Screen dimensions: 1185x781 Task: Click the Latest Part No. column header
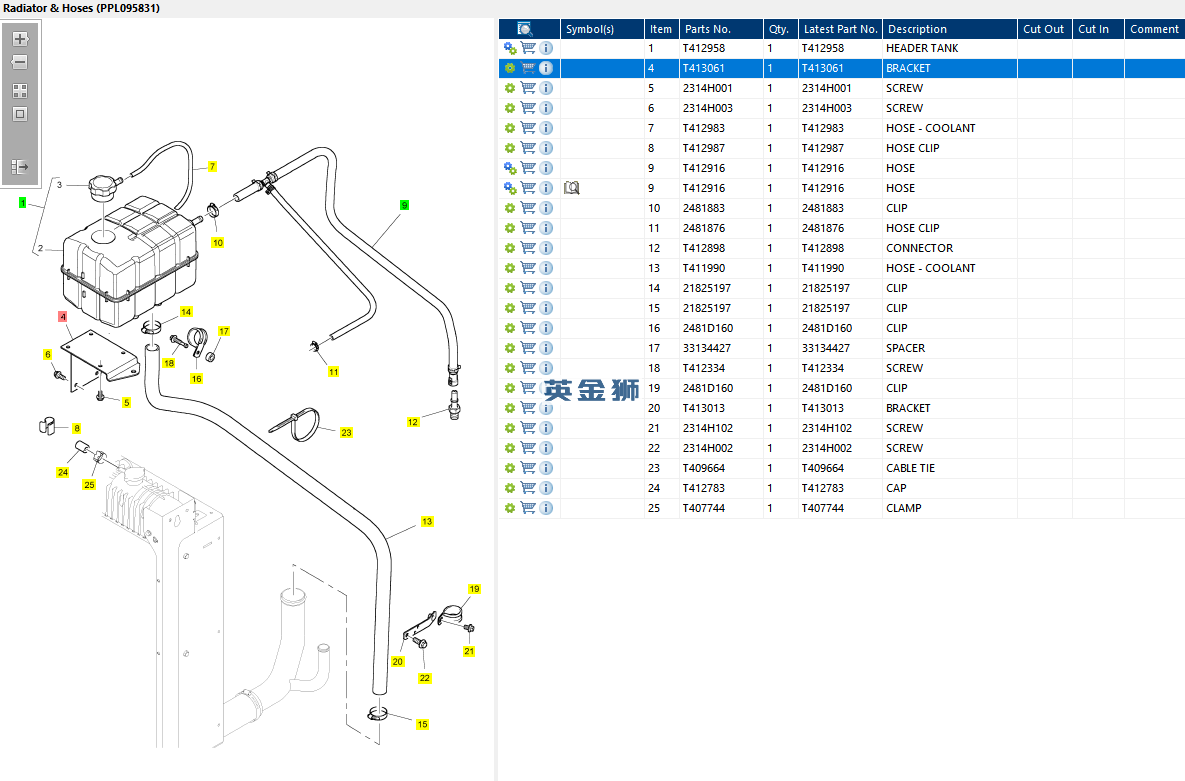click(840, 29)
